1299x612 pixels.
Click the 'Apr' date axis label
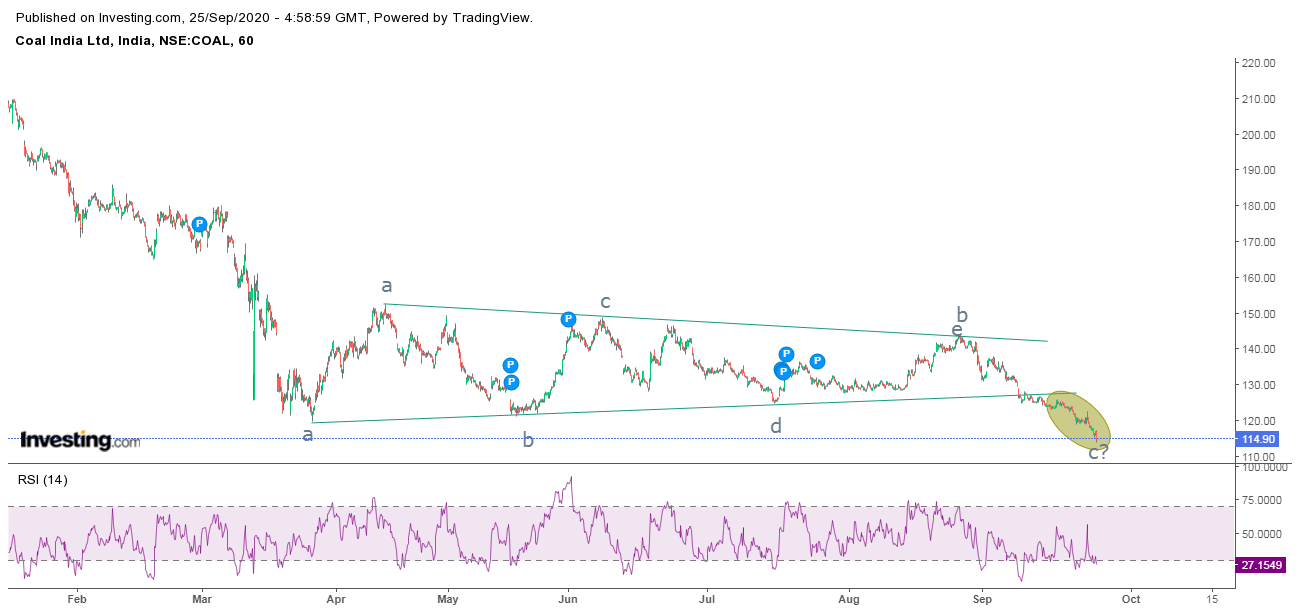click(334, 600)
